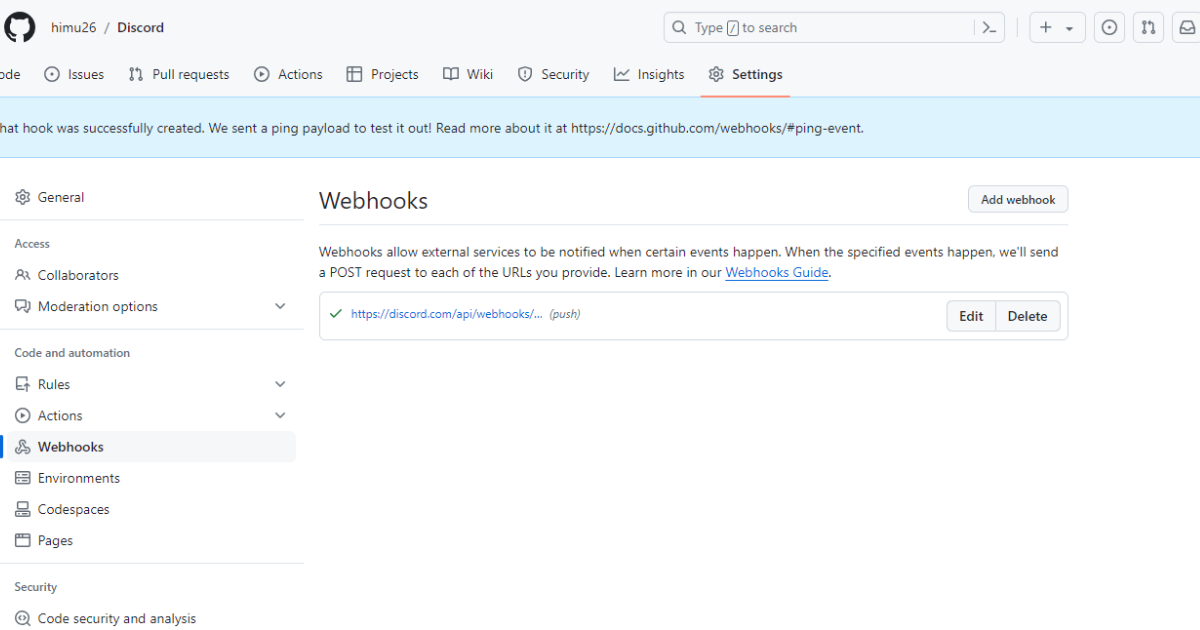Expand the Rules sidebar section
Viewport: 1200px width, 630px height.
tap(280, 384)
